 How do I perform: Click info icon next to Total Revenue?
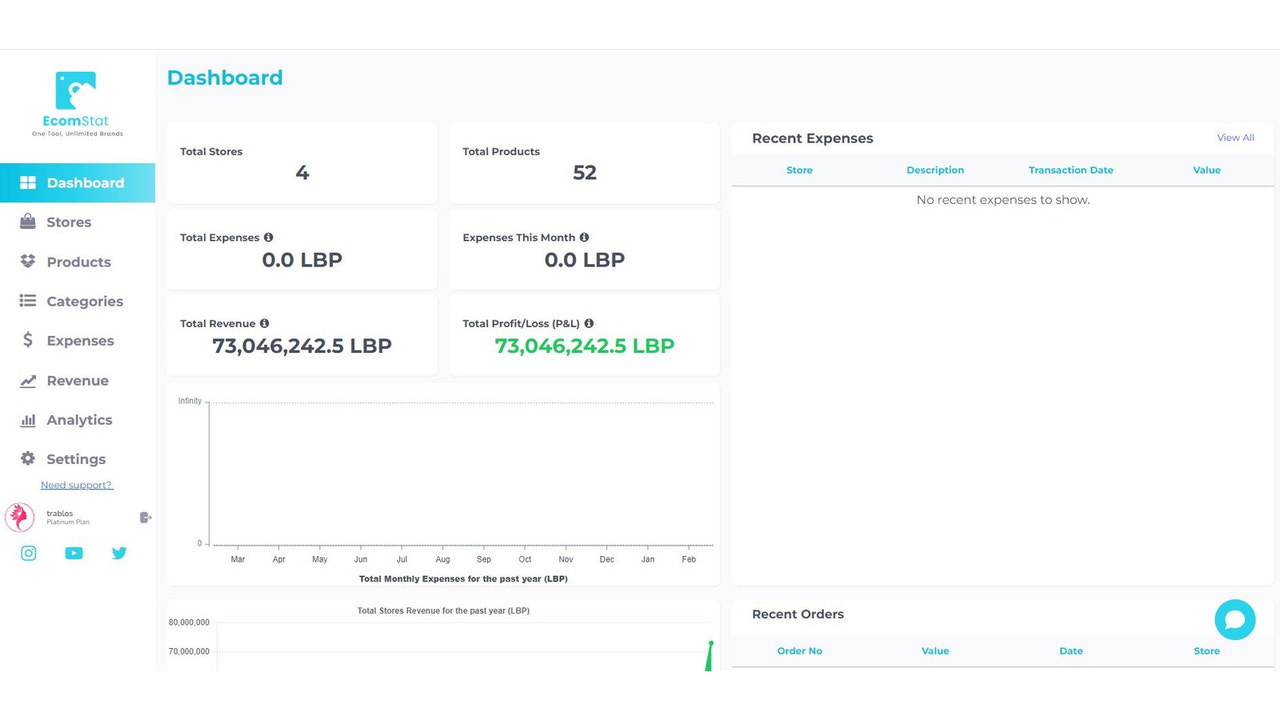coord(264,324)
